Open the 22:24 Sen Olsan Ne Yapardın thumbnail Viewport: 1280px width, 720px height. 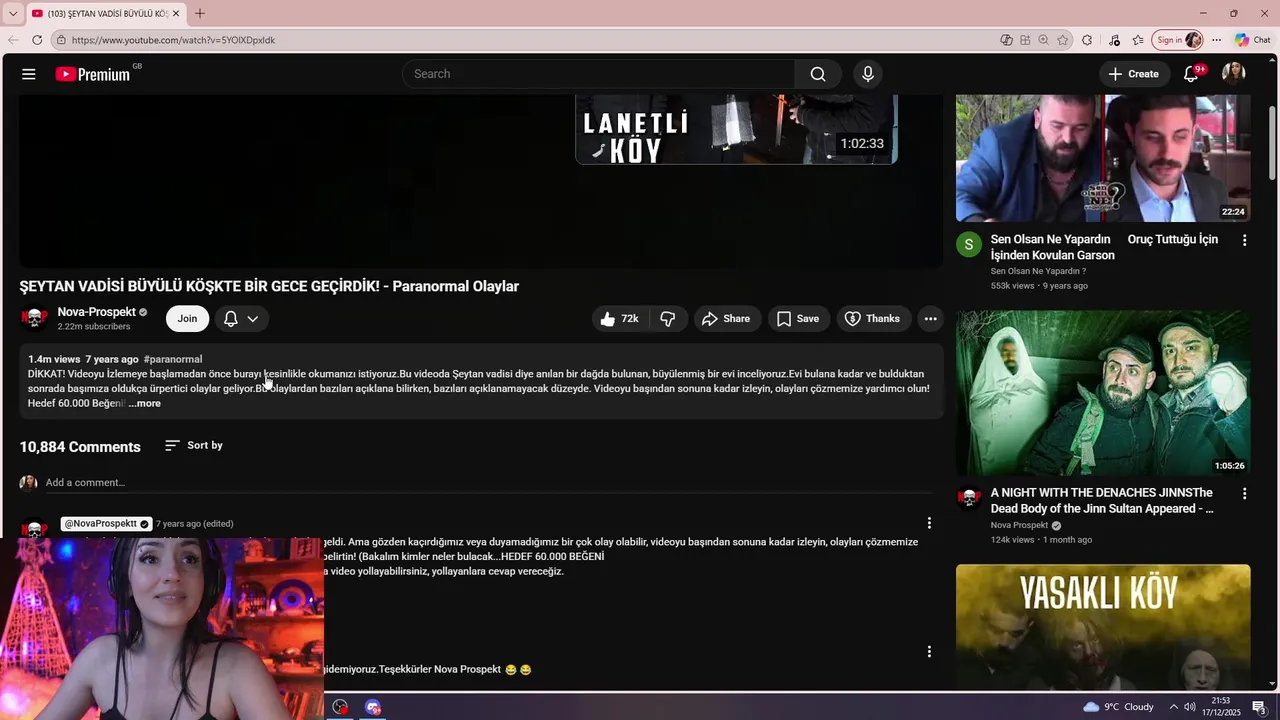point(1103,158)
